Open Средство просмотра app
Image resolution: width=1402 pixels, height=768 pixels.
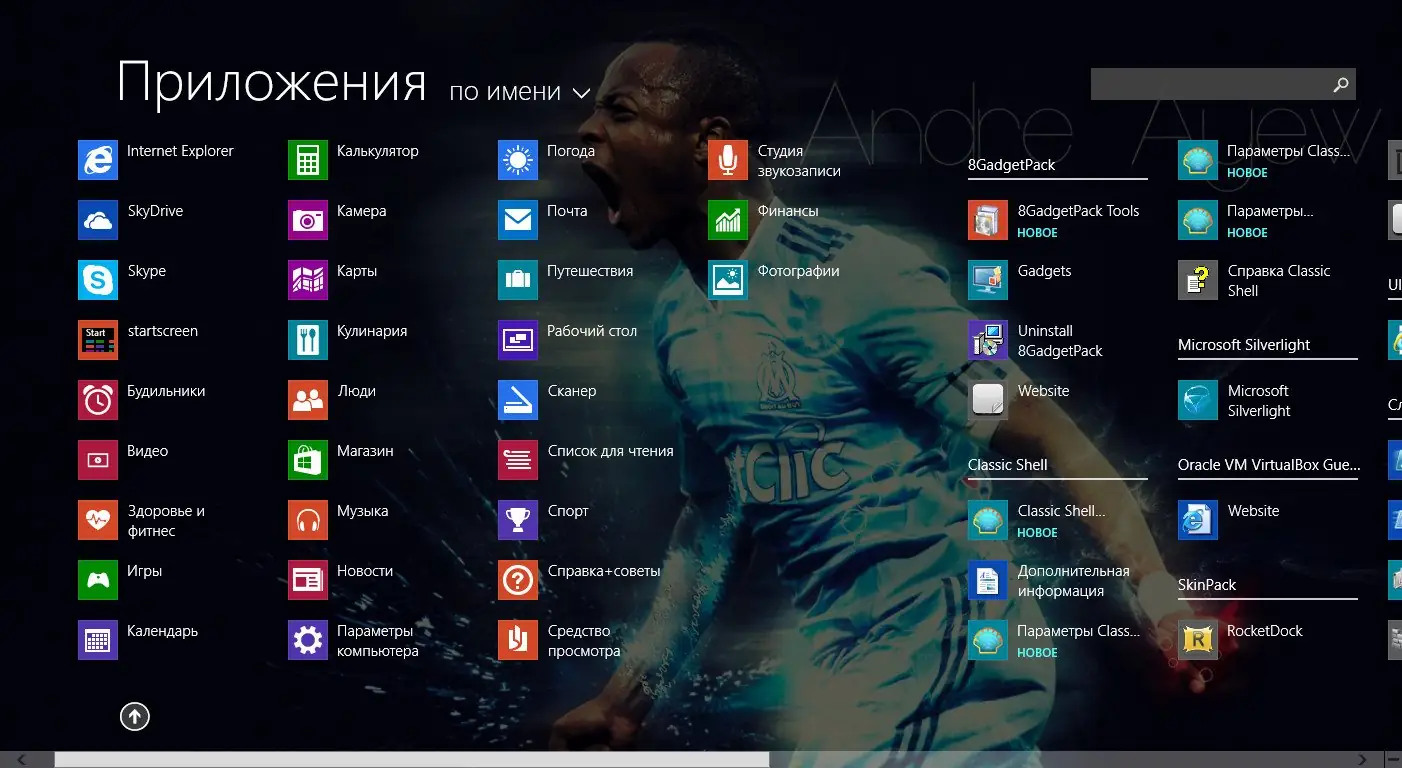pyautogui.click(x=560, y=640)
